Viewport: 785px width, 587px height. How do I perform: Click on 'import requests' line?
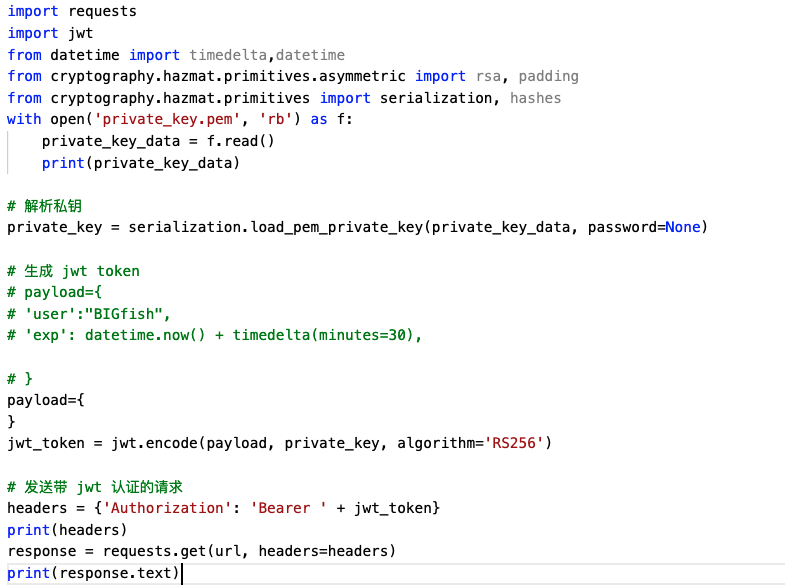(x=72, y=12)
